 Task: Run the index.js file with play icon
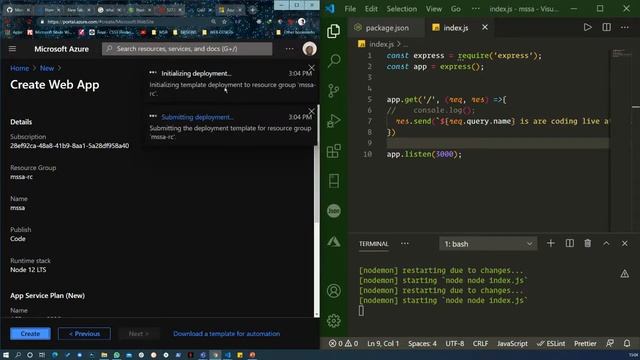[587, 27]
